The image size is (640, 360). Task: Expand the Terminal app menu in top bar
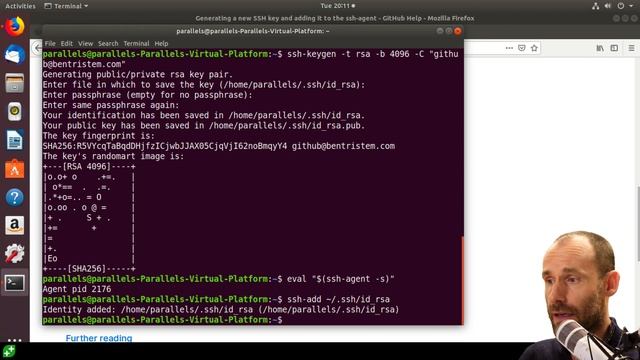coord(66,6)
